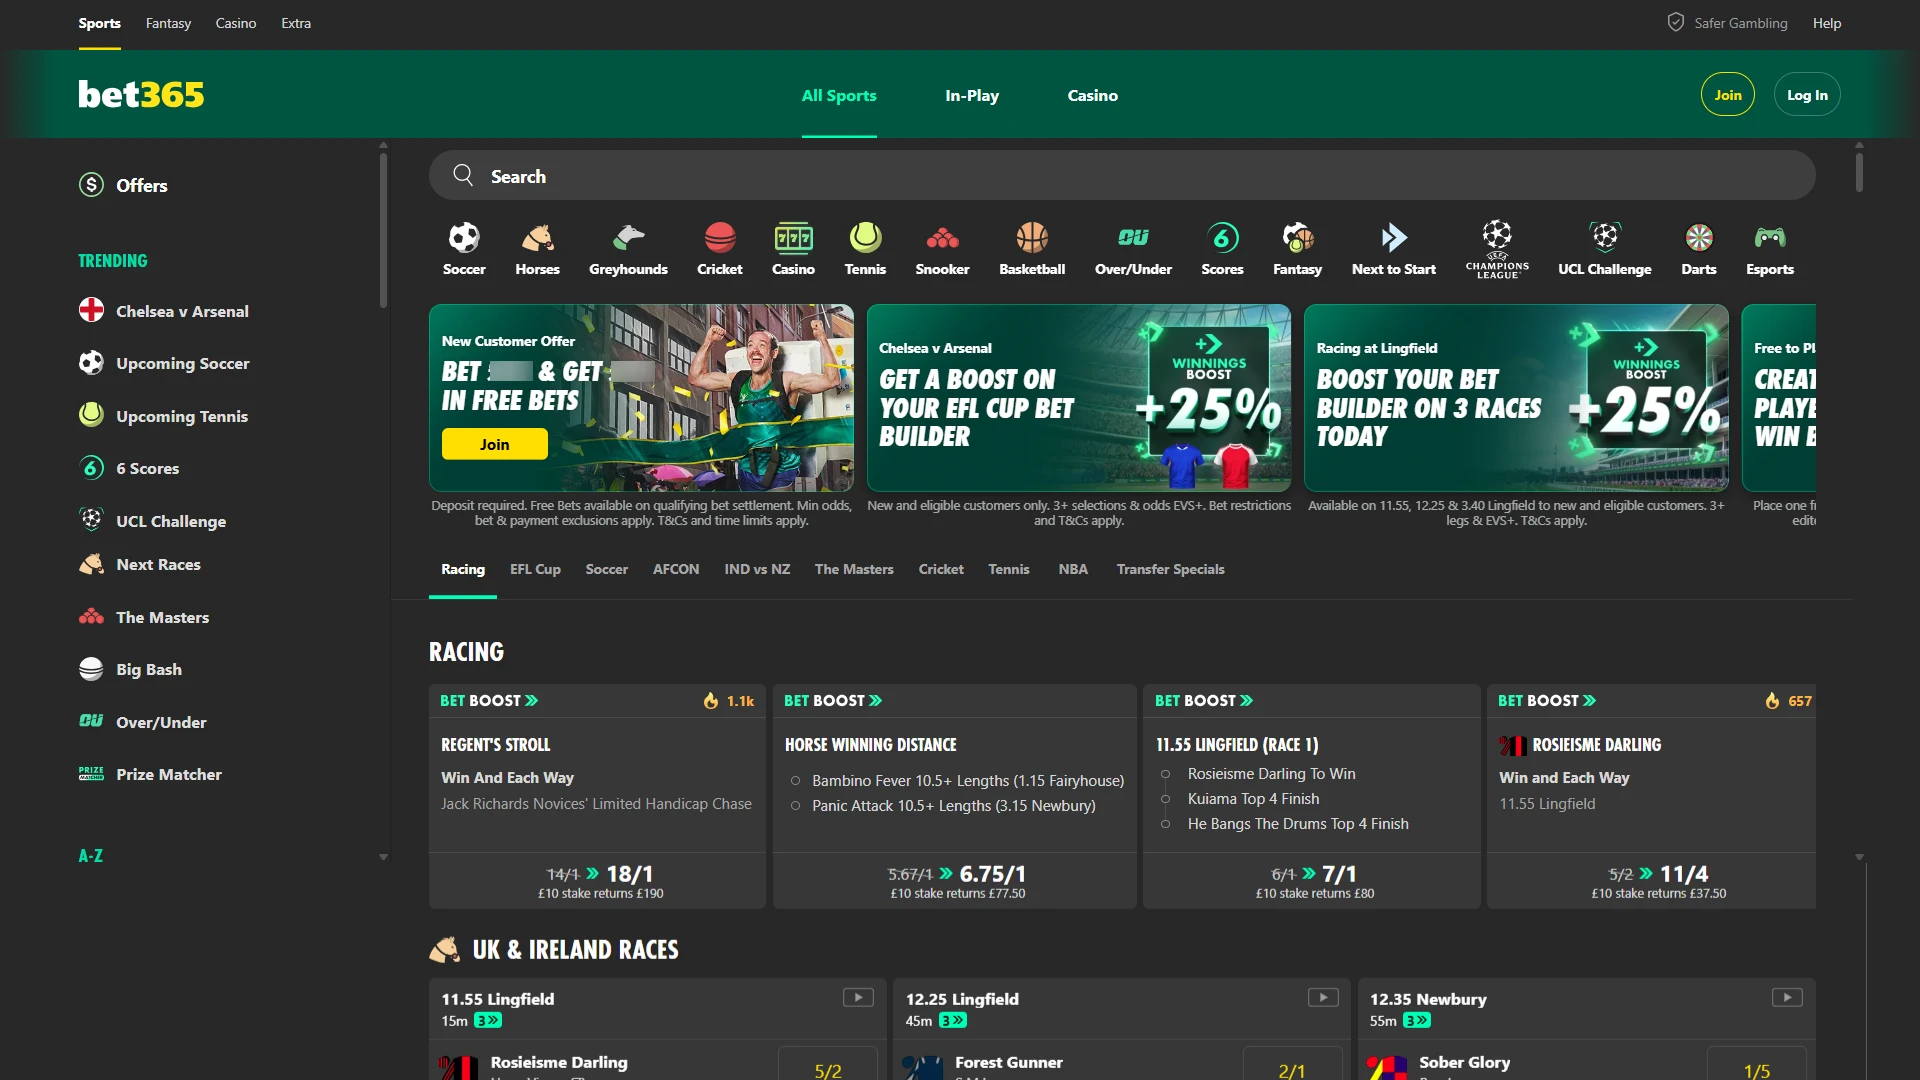Click the Log In button
Screen dimensions: 1920x1080
(x=1806, y=94)
